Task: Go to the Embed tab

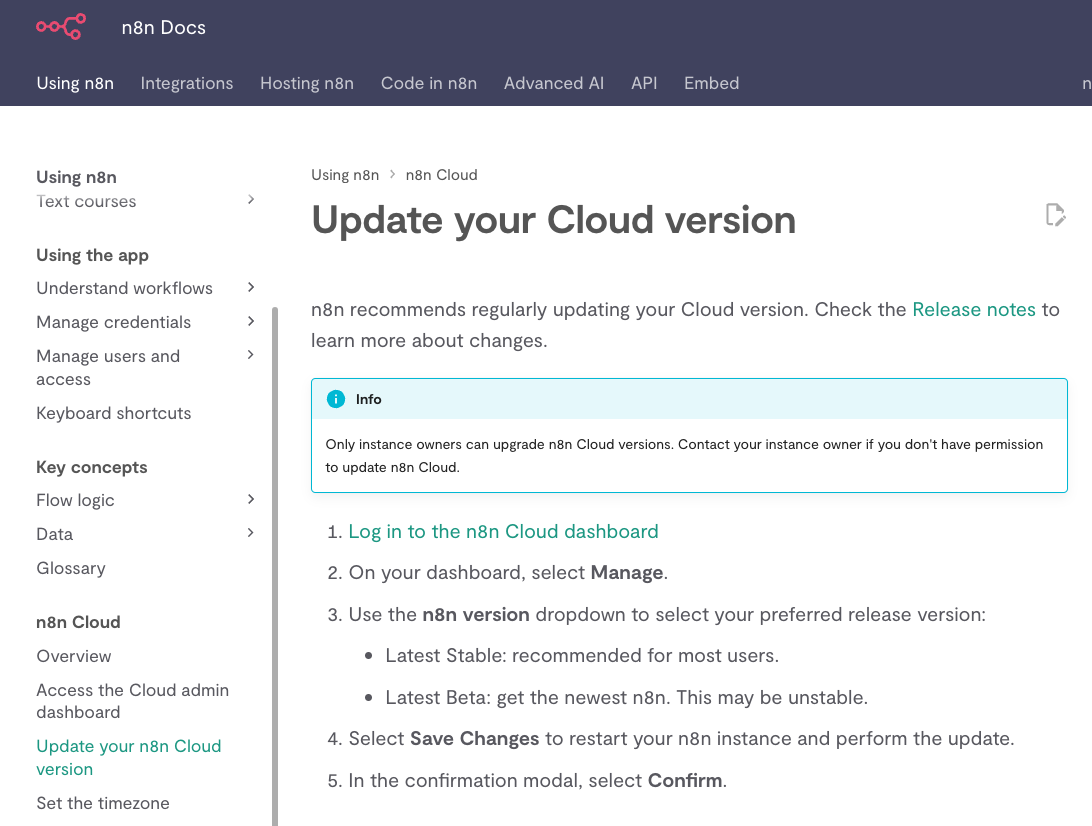Action: [711, 83]
